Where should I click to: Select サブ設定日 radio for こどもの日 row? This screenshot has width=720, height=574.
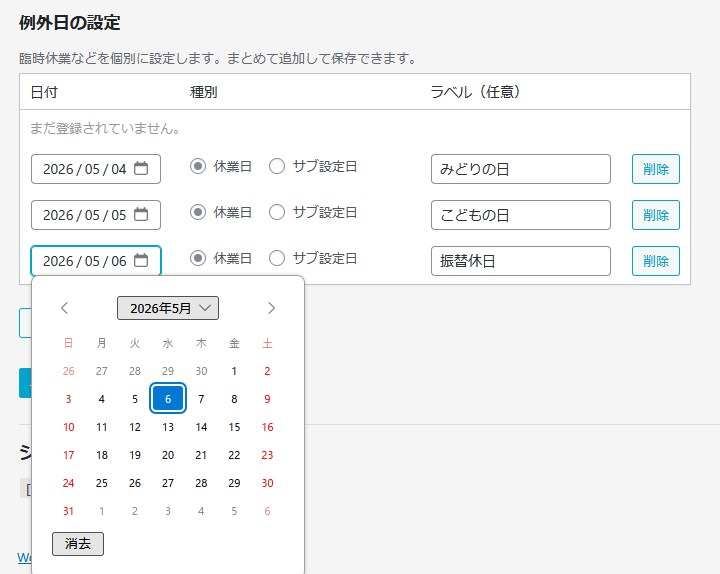coord(277,212)
